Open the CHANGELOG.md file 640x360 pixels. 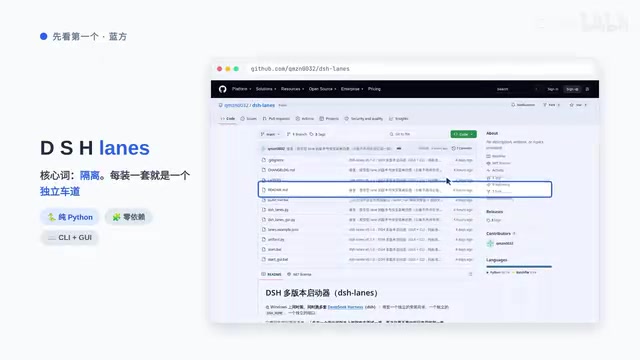pyautogui.click(x=281, y=170)
